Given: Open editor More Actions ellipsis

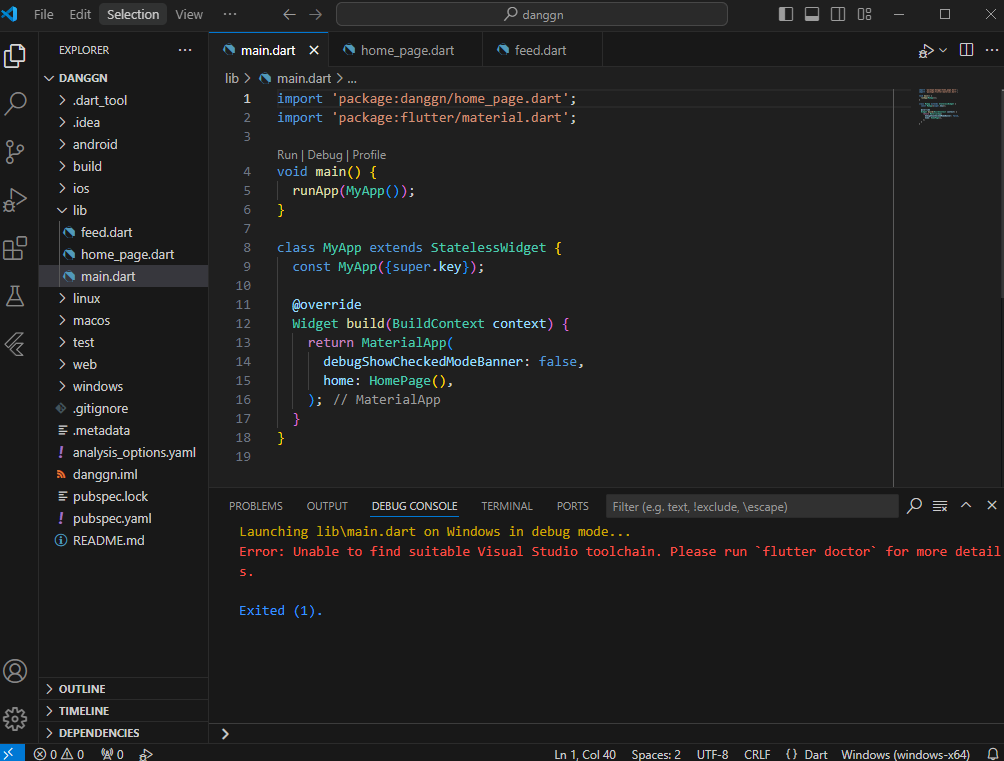Looking at the screenshot, I should tap(992, 50).
